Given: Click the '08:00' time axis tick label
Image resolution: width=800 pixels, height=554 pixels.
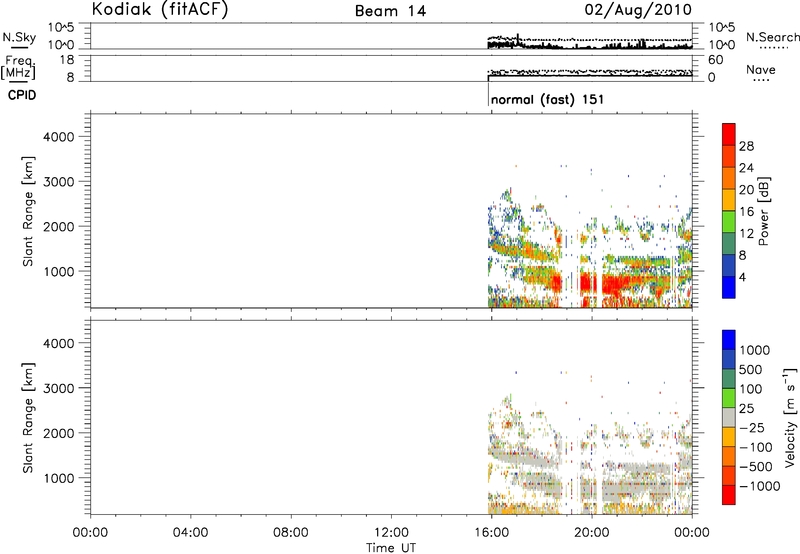Looking at the screenshot, I should pyautogui.click(x=291, y=533).
